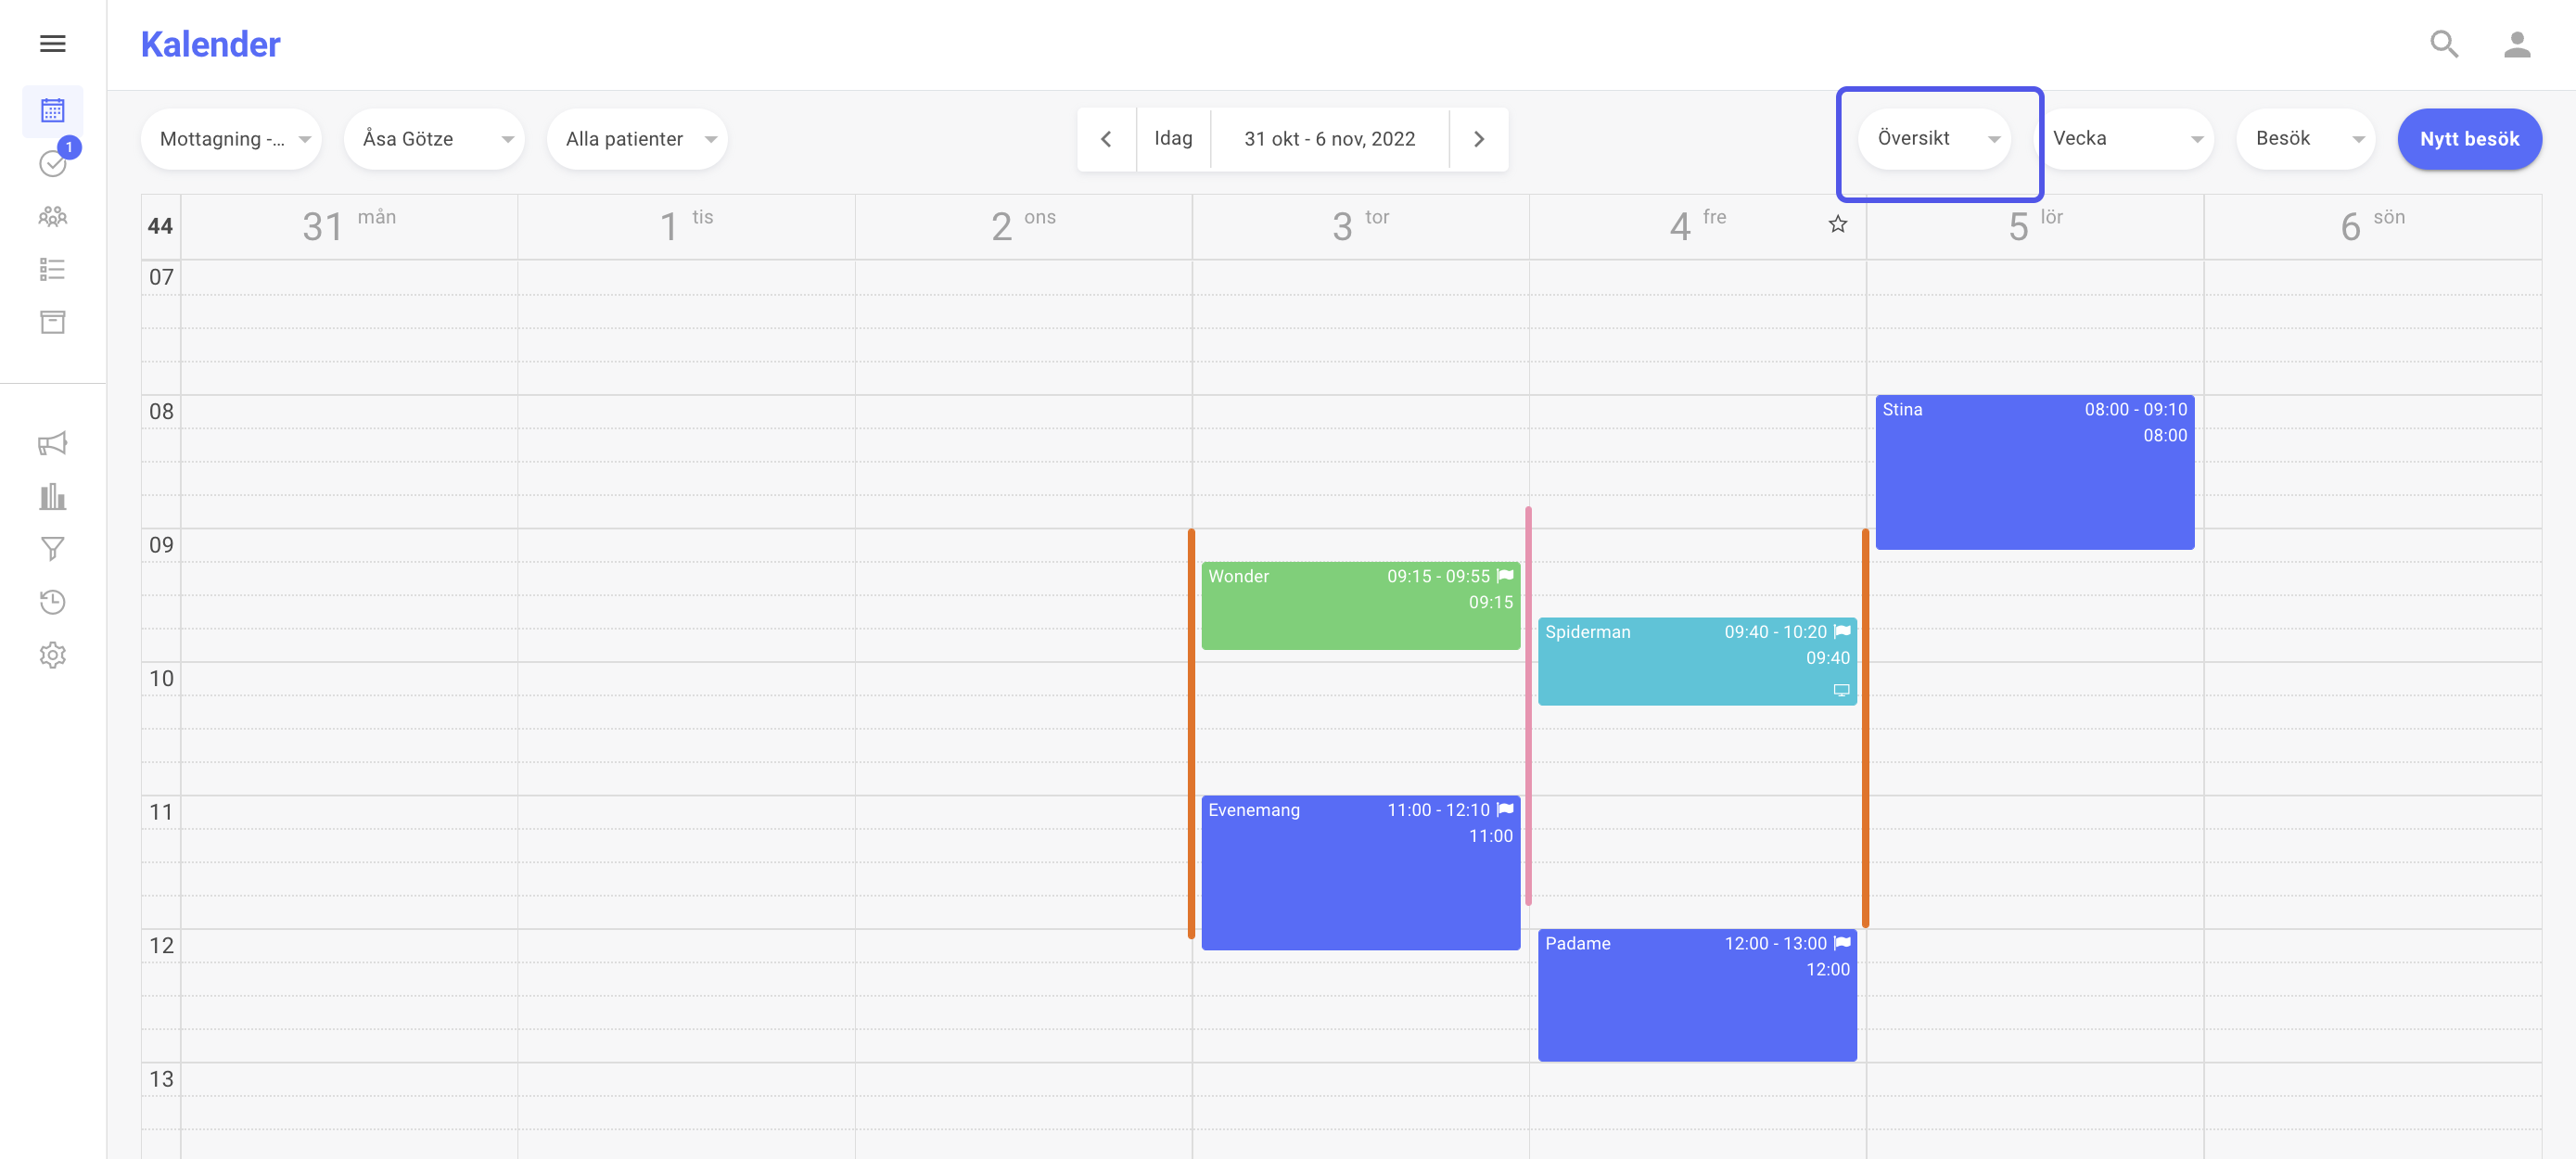2576x1159 pixels.
Task: Toggle the star on Friday 4
Action: tap(1837, 224)
